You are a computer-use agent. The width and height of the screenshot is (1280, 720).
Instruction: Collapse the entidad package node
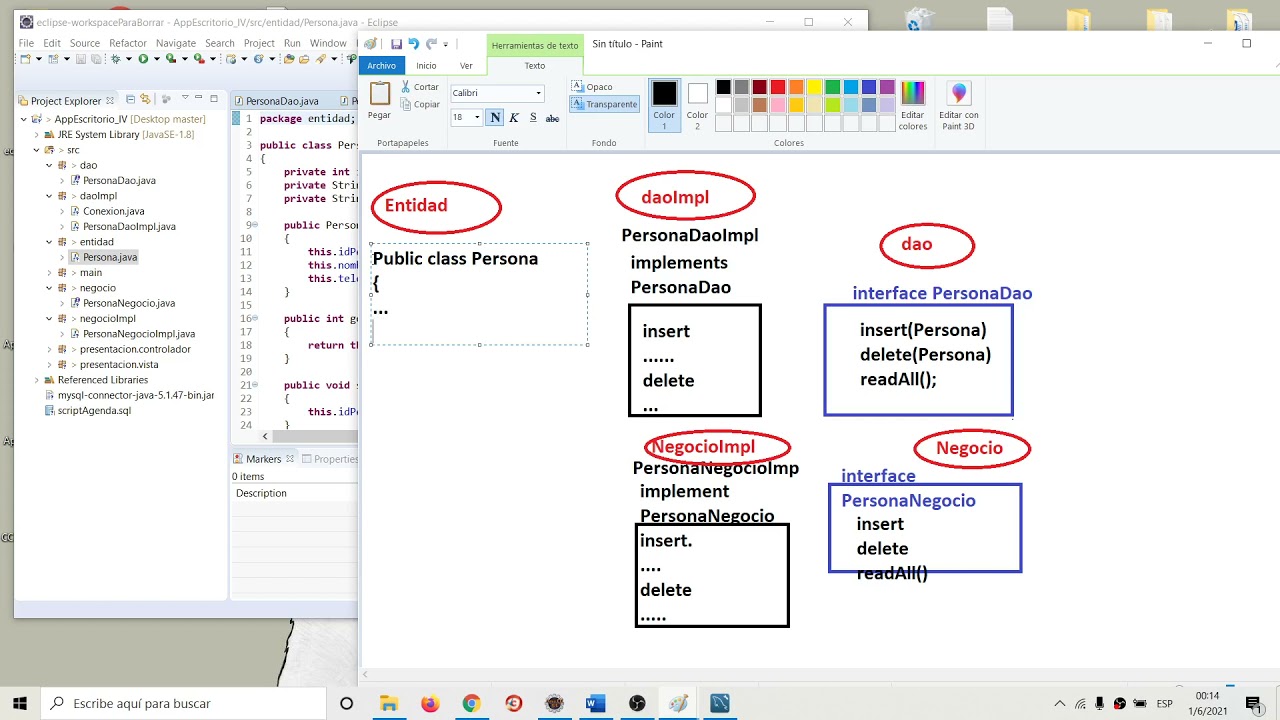[49, 242]
